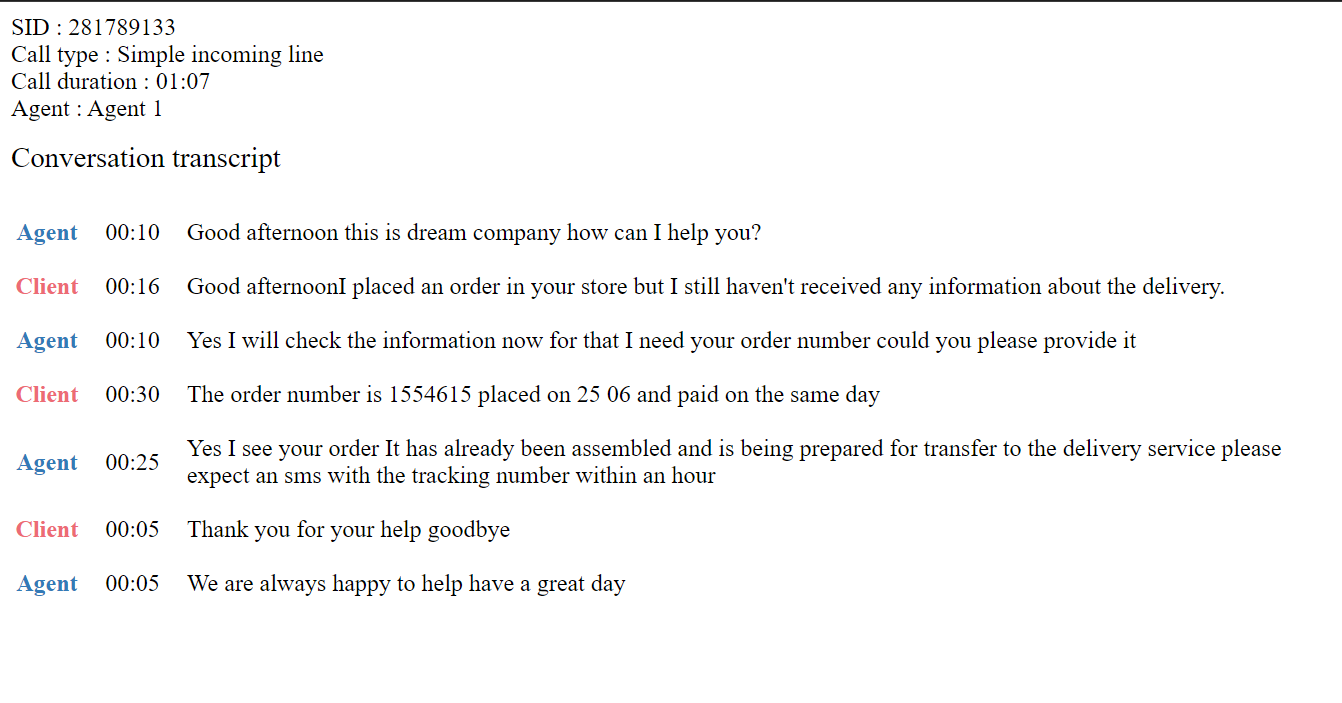Click the We are always happy to help message

click(x=406, y=584)
